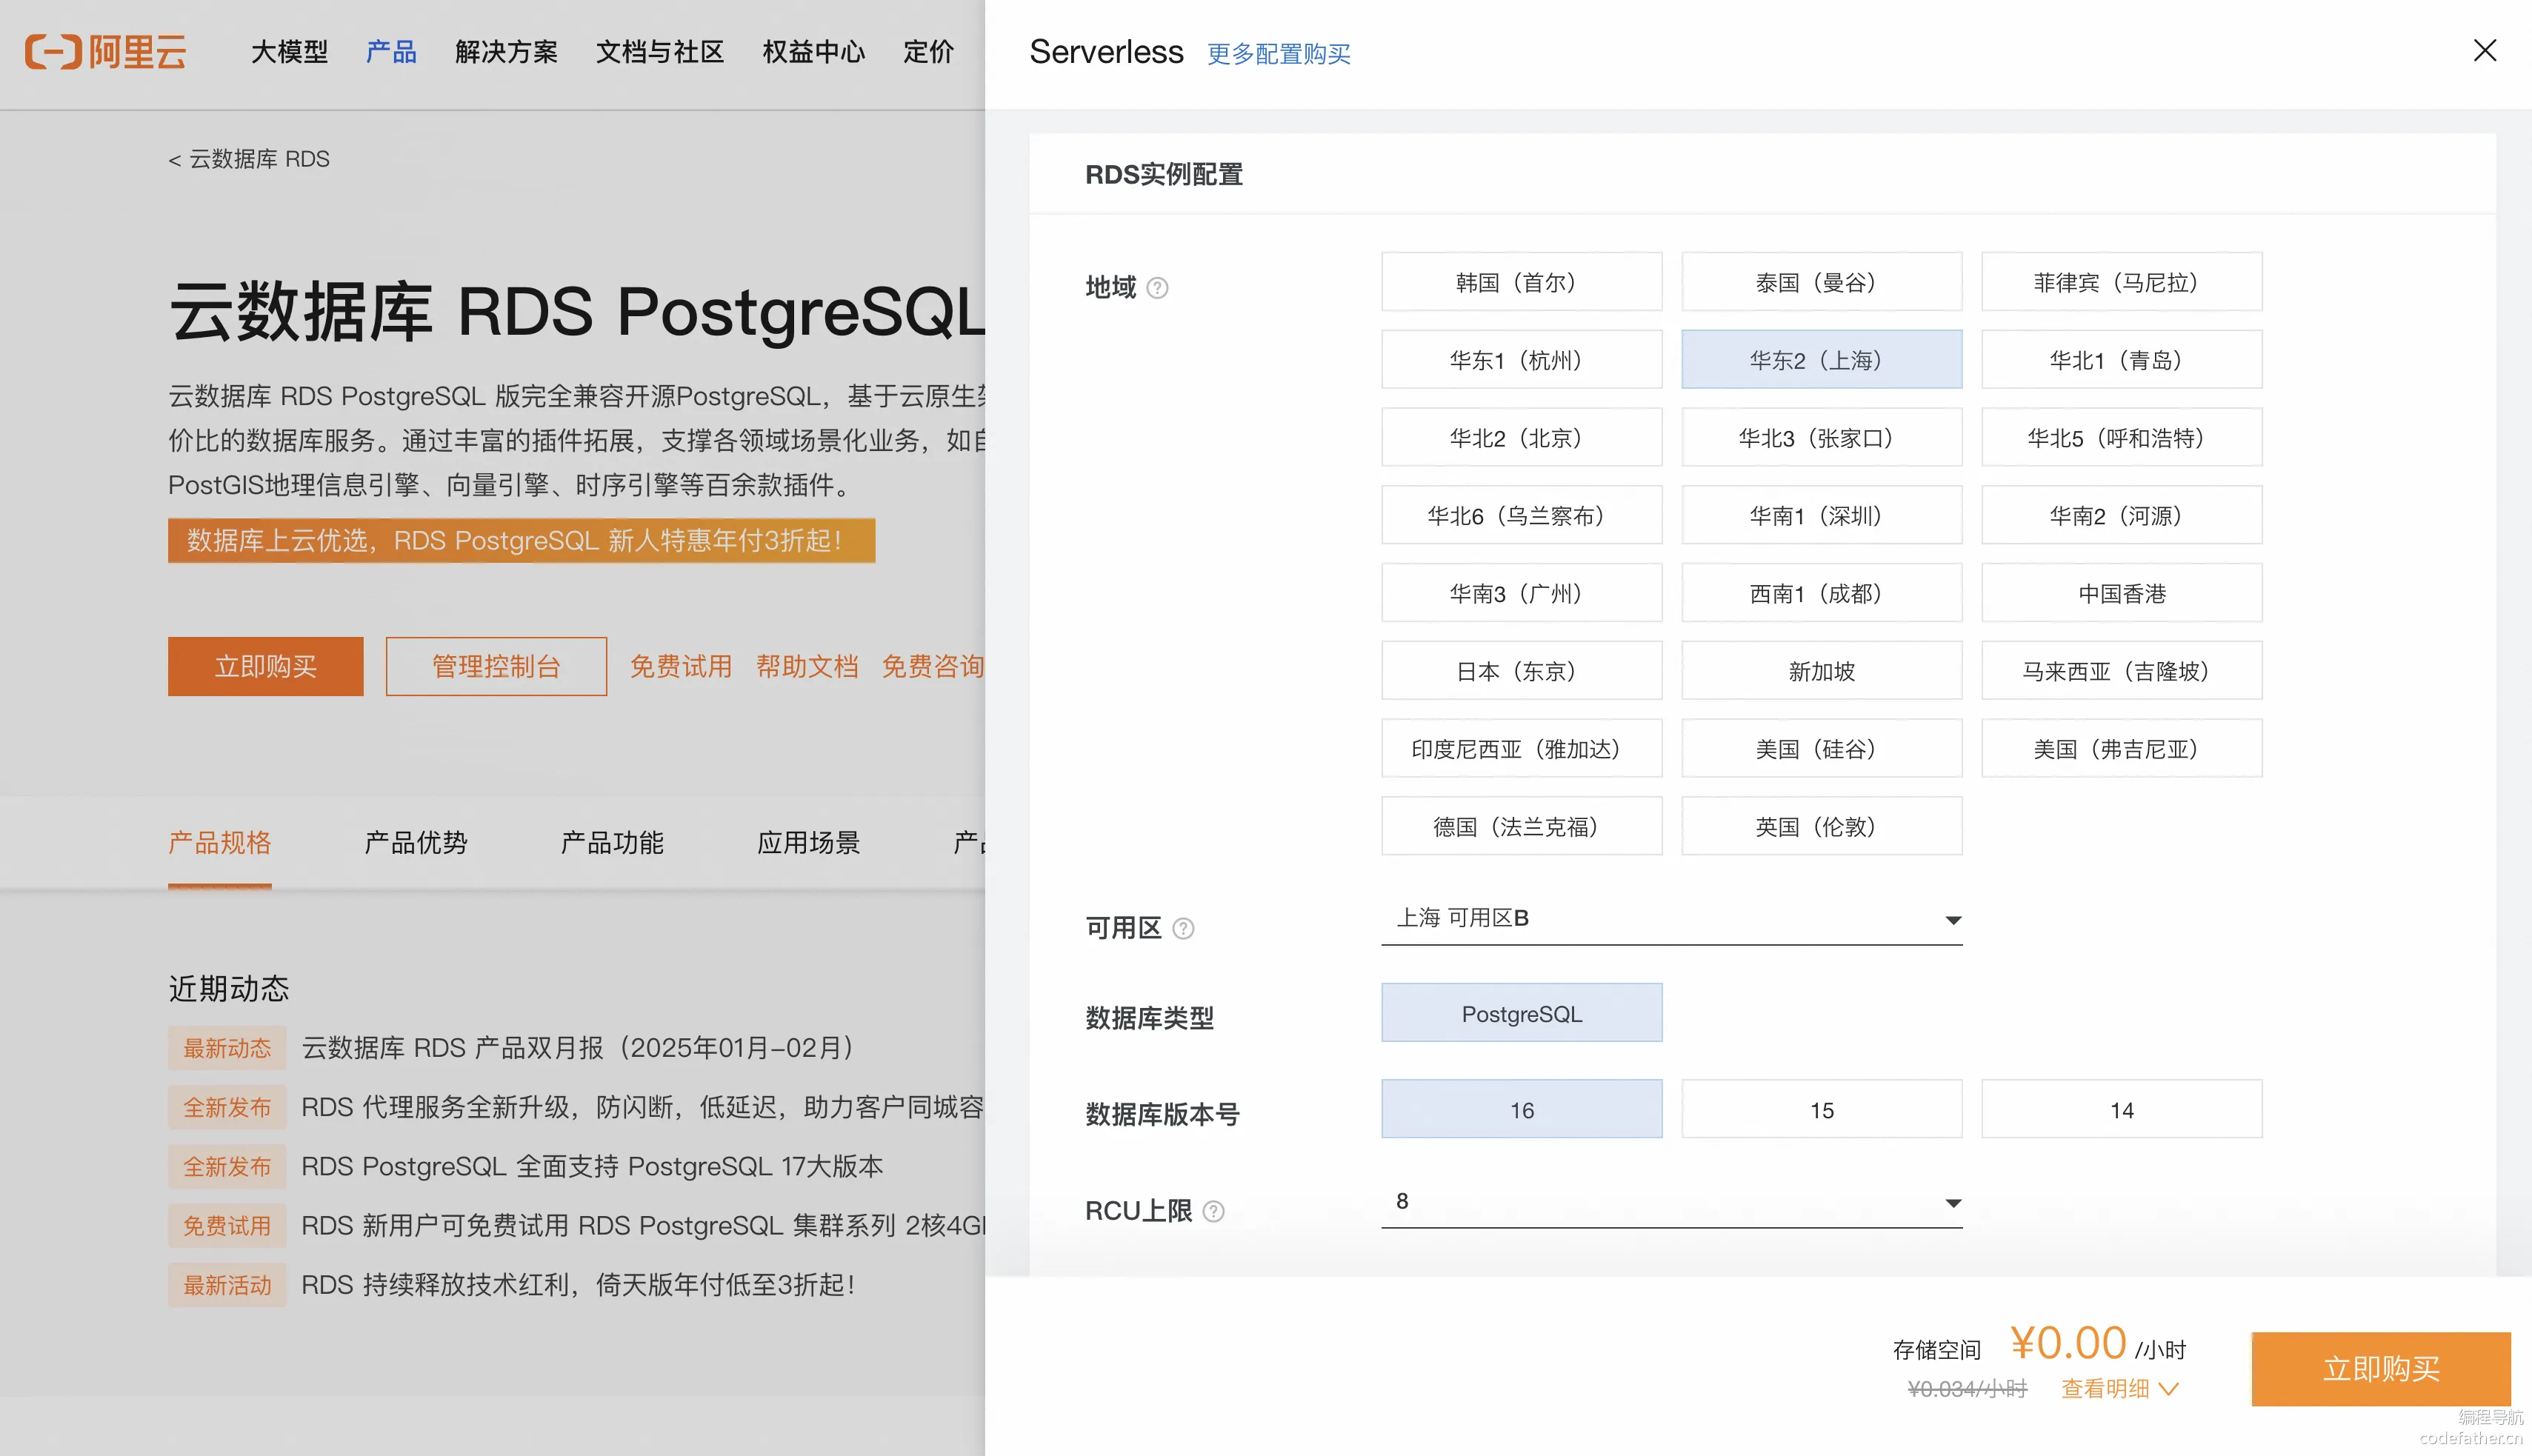Select region 华东2（上海）
This screenshot has width=2532, height=1456.
1821,360
